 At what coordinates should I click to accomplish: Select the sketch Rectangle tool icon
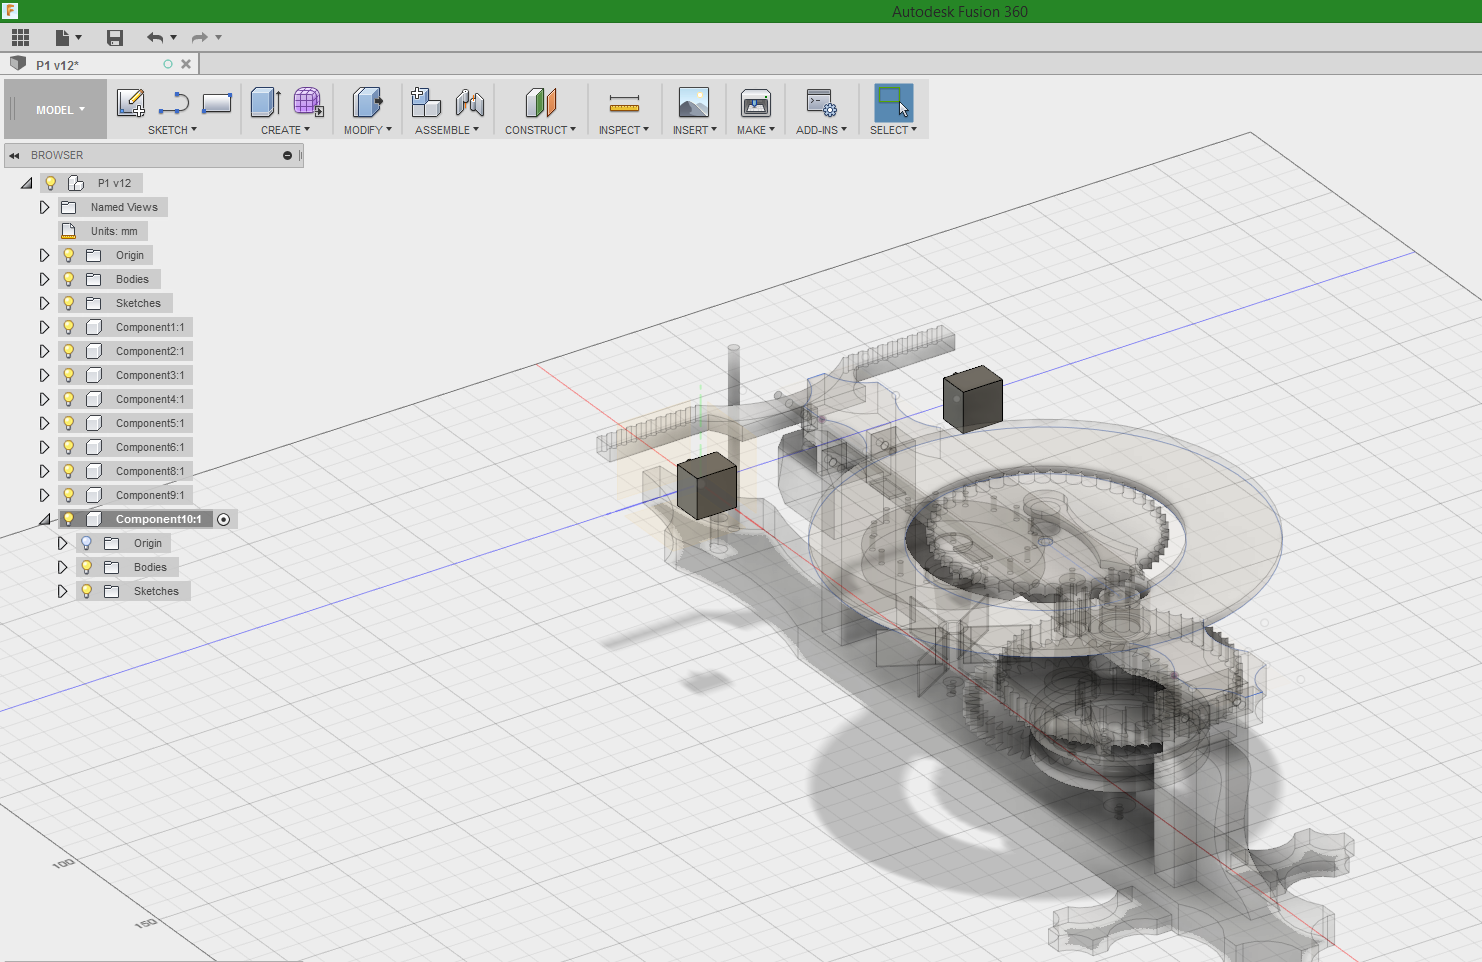pos(217,103)
